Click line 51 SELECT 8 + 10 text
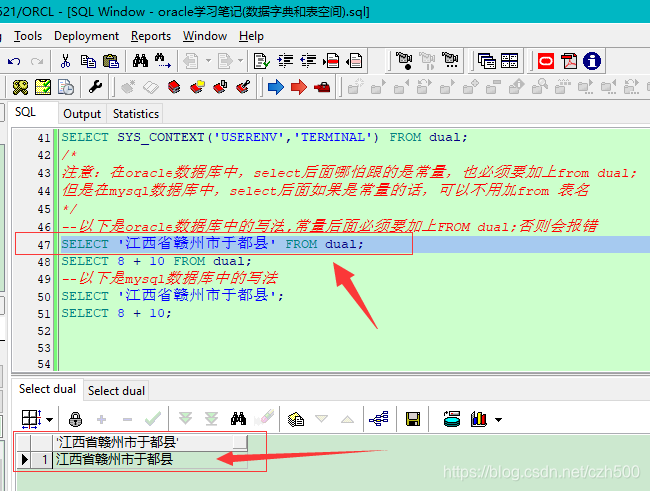The height and width of the screenshot is (491, 650). pos(116,313)
